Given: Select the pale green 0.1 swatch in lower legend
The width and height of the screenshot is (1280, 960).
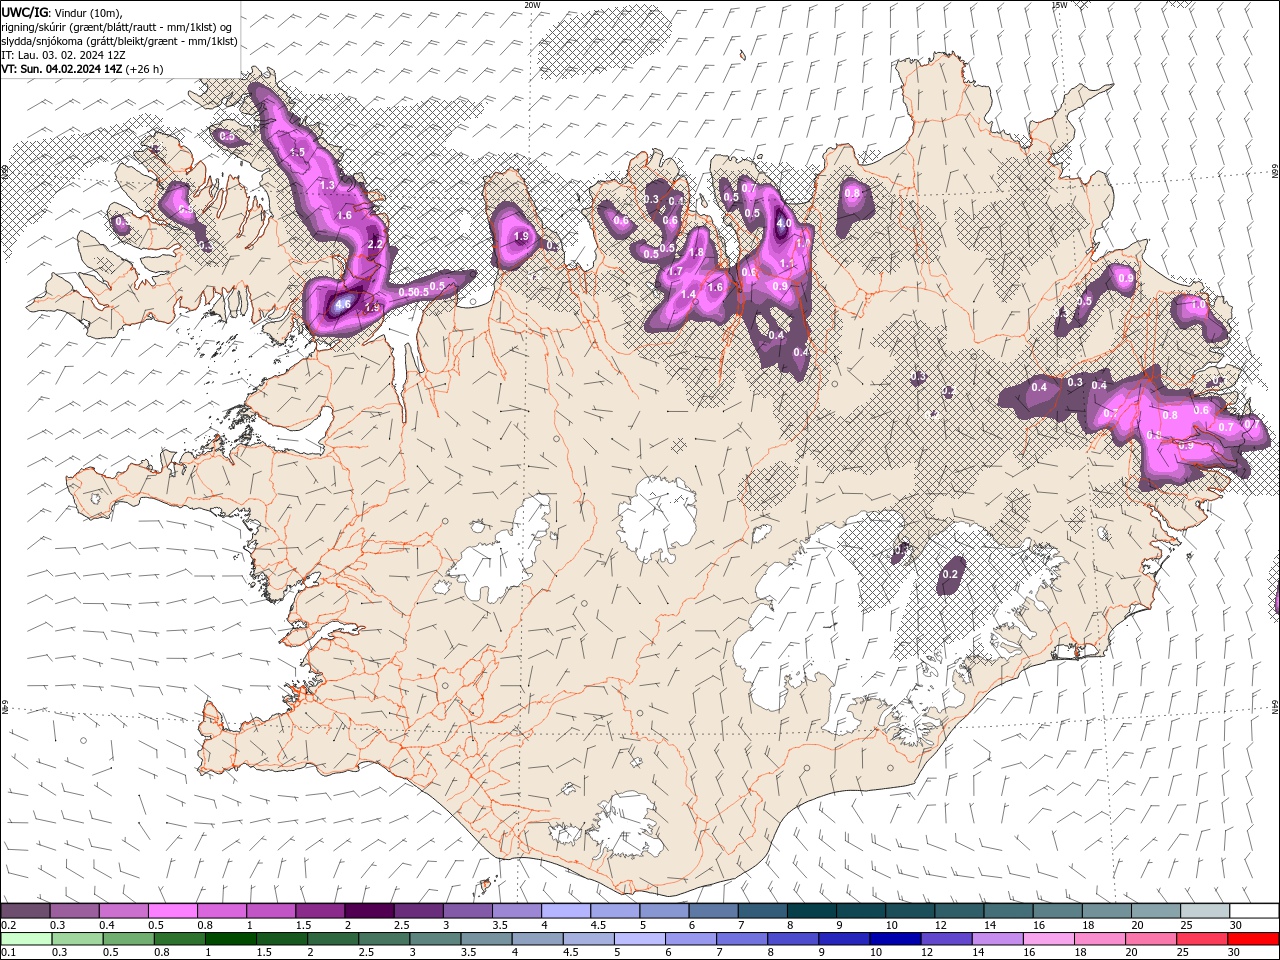Looking at the screenshot, I should 25,939.
